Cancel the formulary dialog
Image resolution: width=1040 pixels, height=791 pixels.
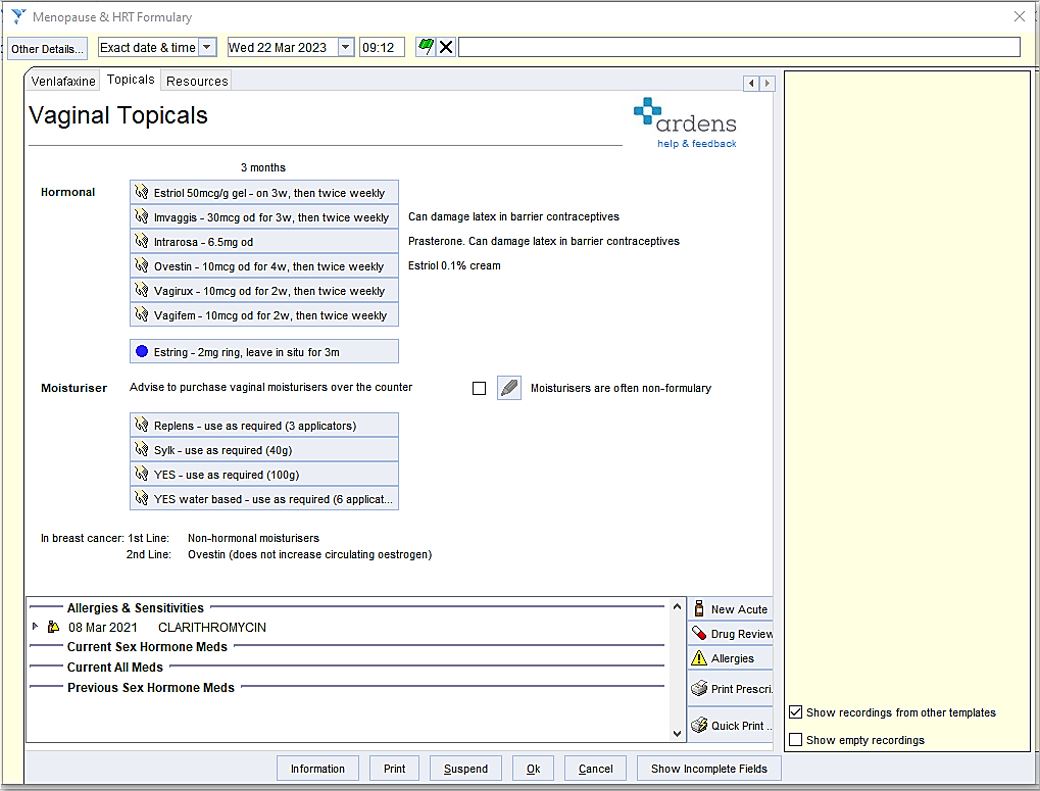[596, 768]
